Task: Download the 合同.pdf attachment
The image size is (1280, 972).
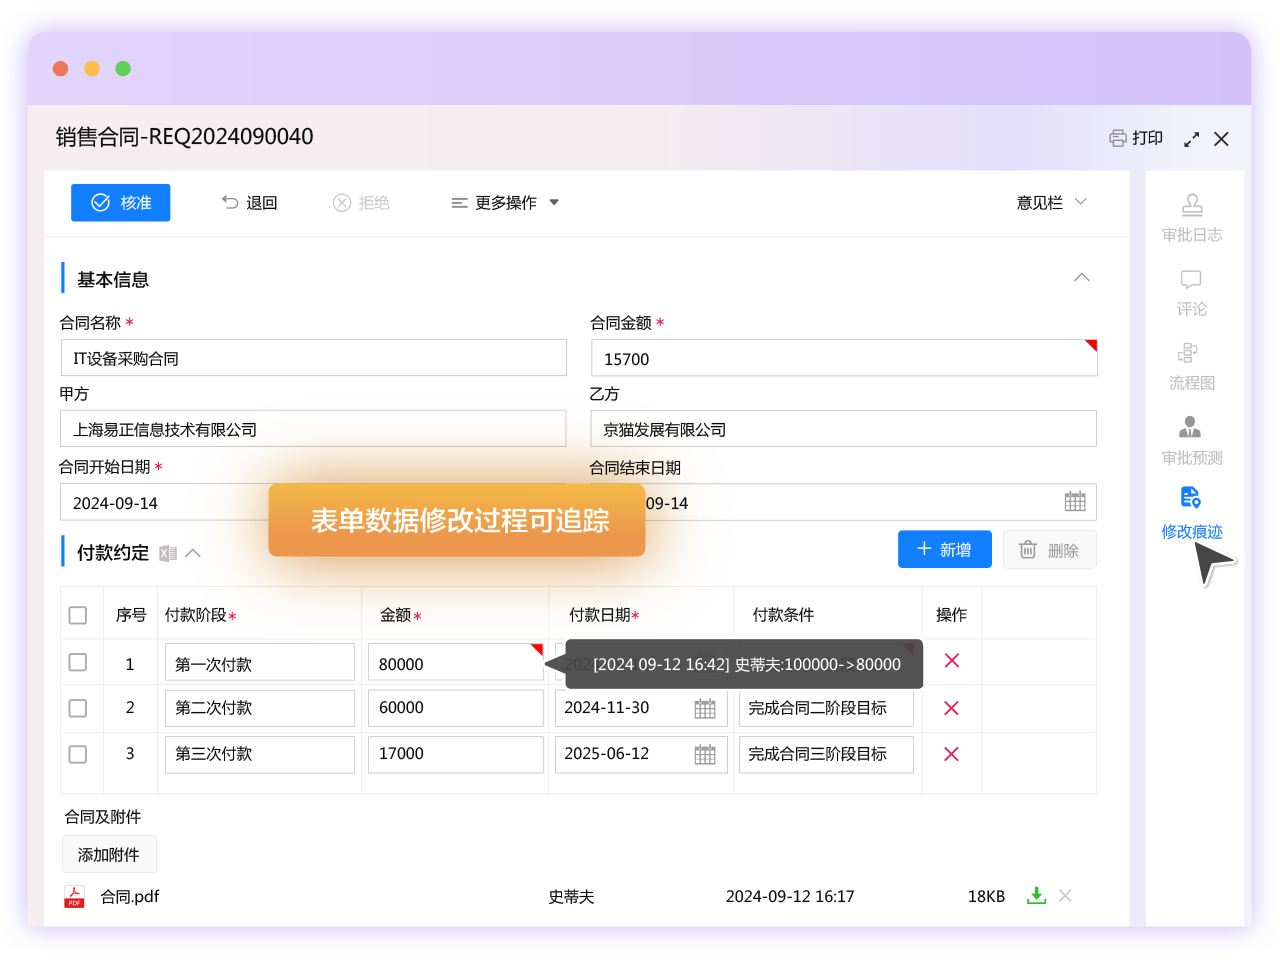Action: 1036,896
